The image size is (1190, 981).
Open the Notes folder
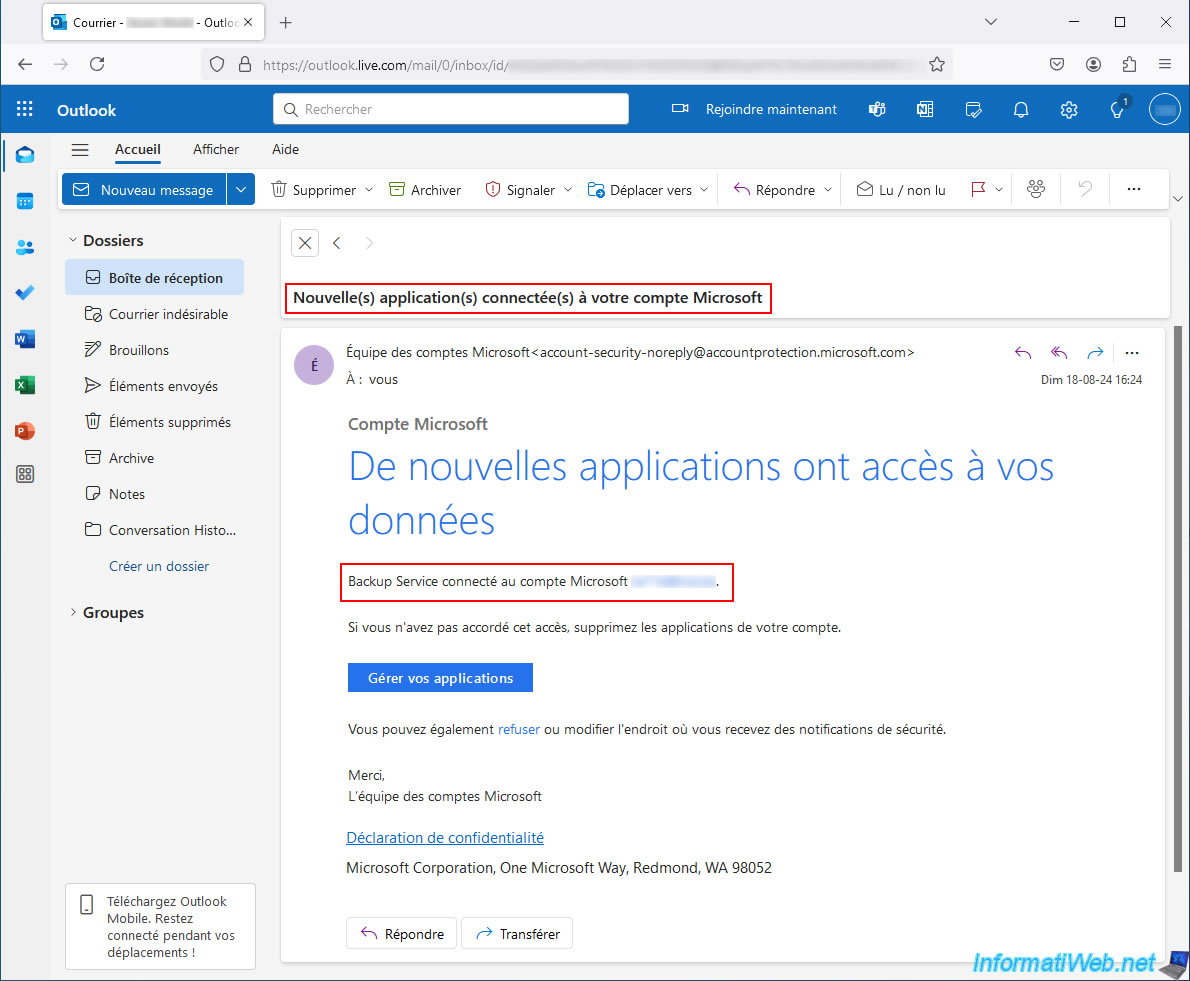[x=154, y=494]
